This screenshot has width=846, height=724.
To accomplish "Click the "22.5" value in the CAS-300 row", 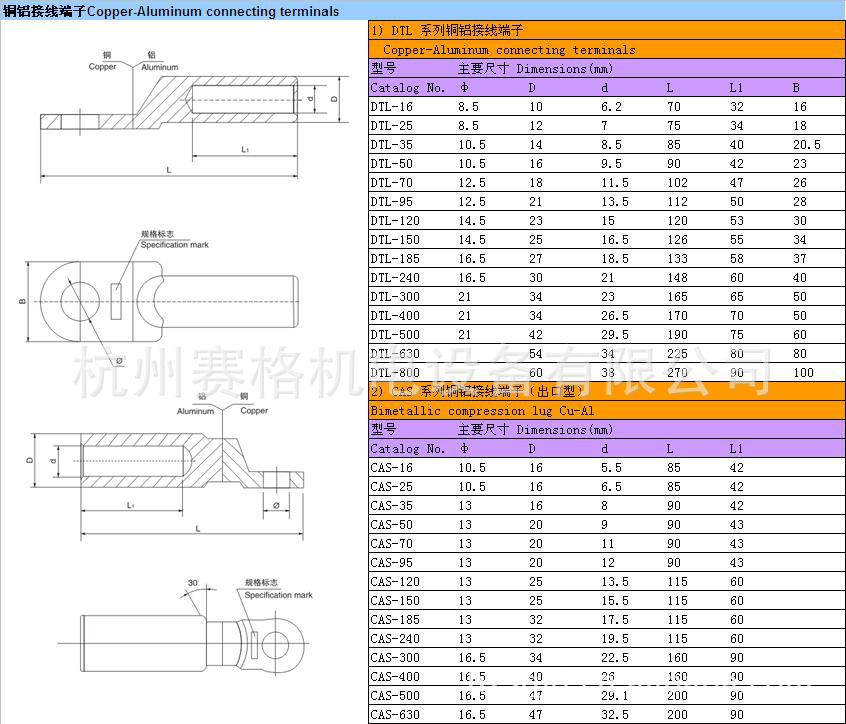I will tap(615, 658).
